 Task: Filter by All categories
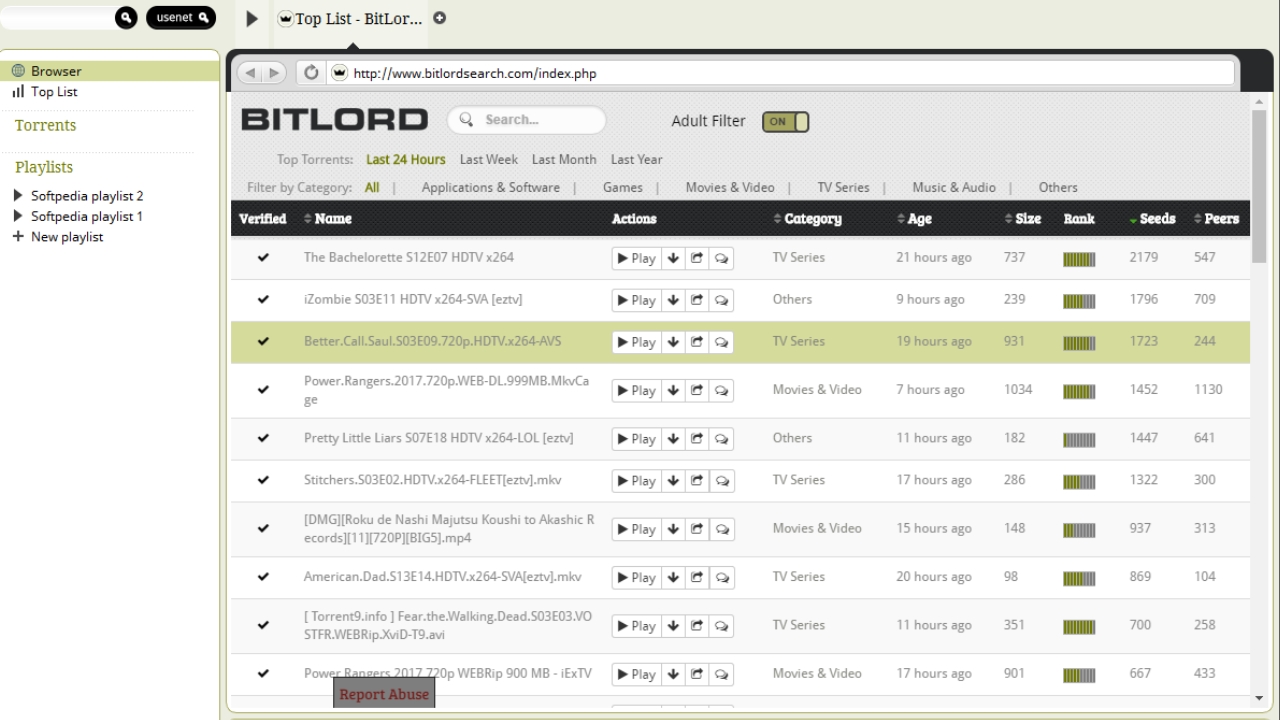click(372, 187)
